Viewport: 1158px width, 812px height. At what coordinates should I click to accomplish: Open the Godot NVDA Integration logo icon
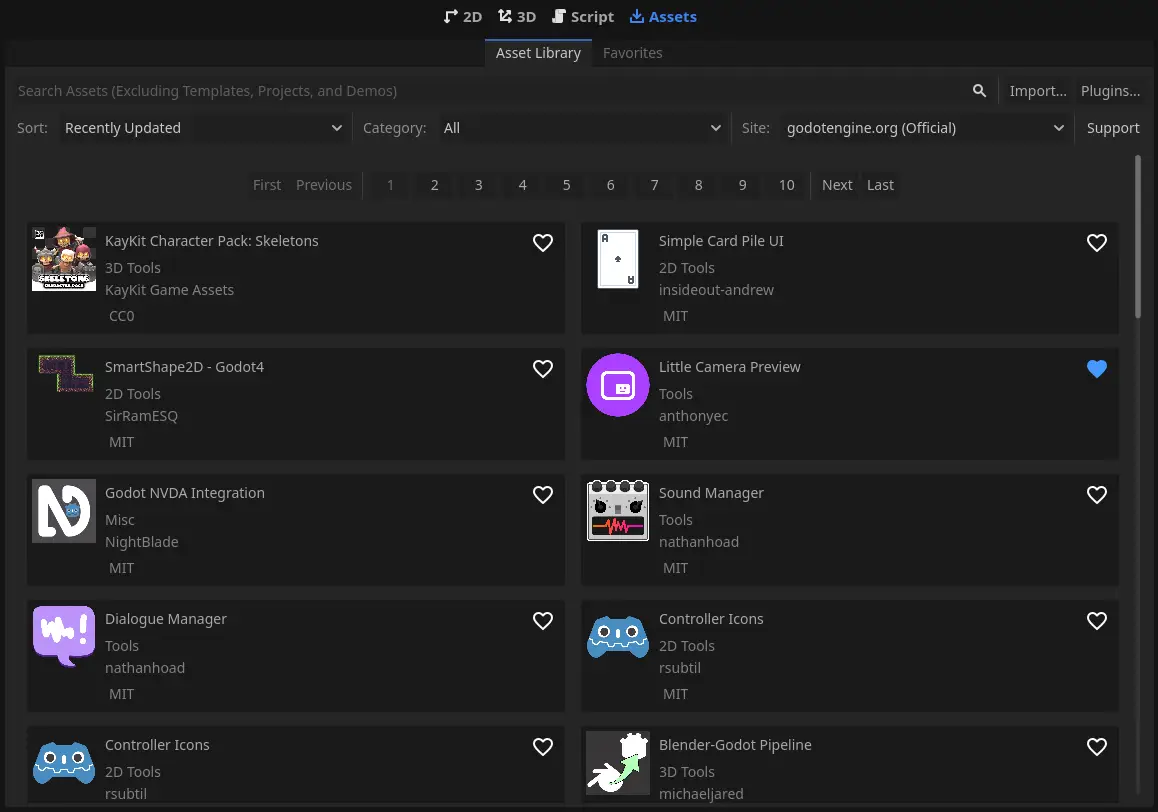tap(64, 511)
